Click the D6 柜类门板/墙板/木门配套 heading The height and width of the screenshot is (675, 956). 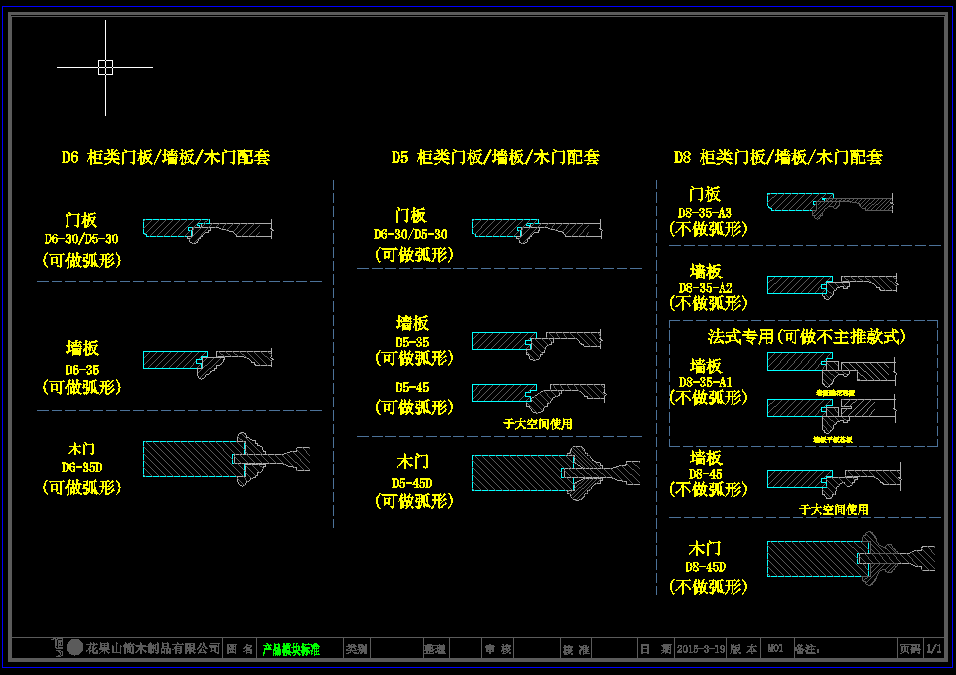[166, 157]
